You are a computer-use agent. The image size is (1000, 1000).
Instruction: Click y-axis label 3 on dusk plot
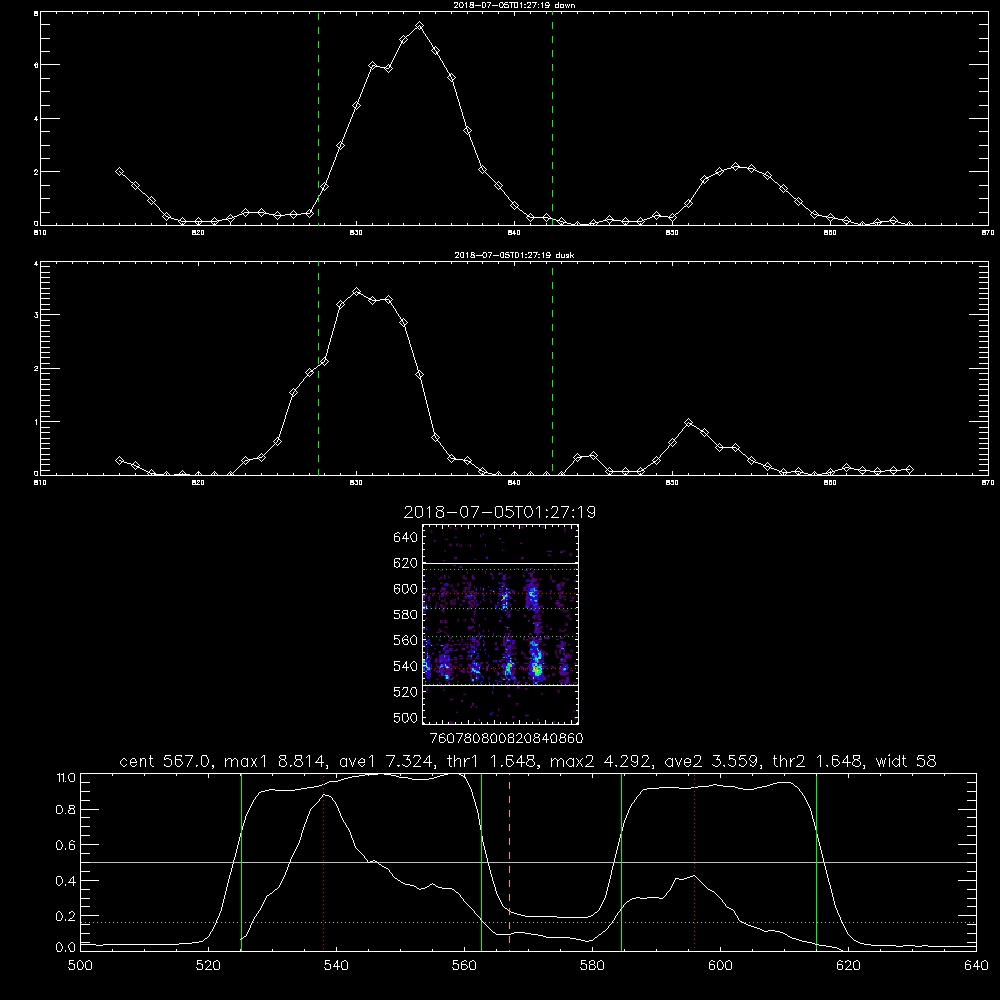(x=36, y=315)
